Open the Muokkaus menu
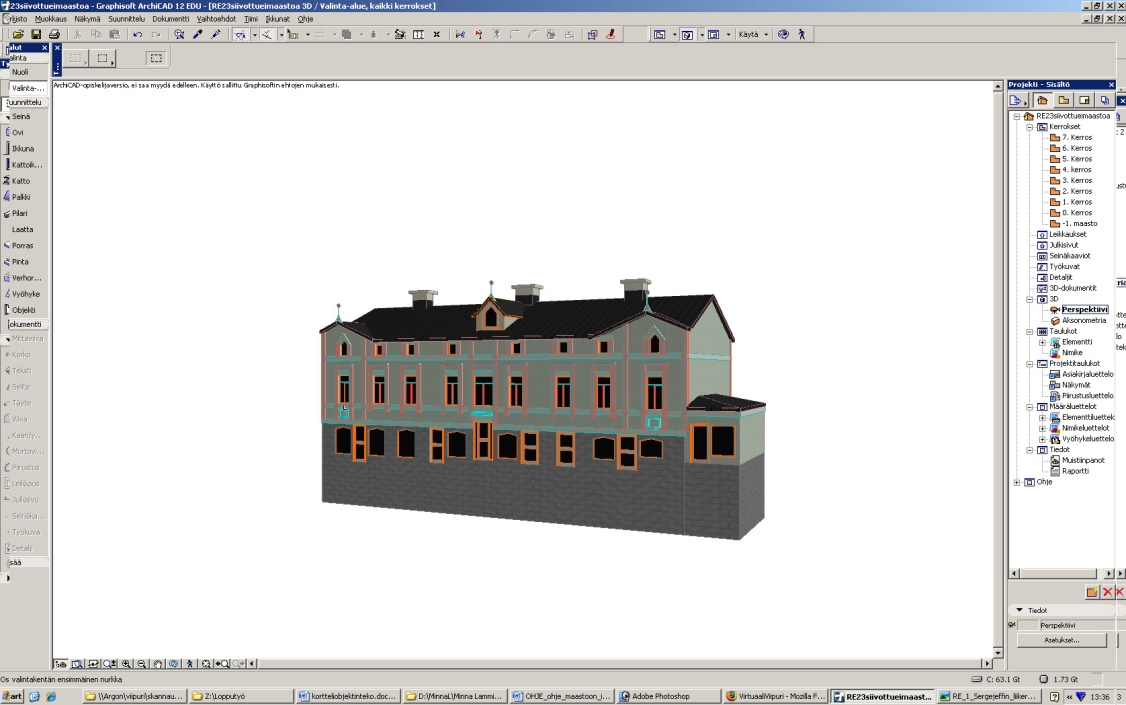This screenshot has height=705, width=1126. click(51, 19)
